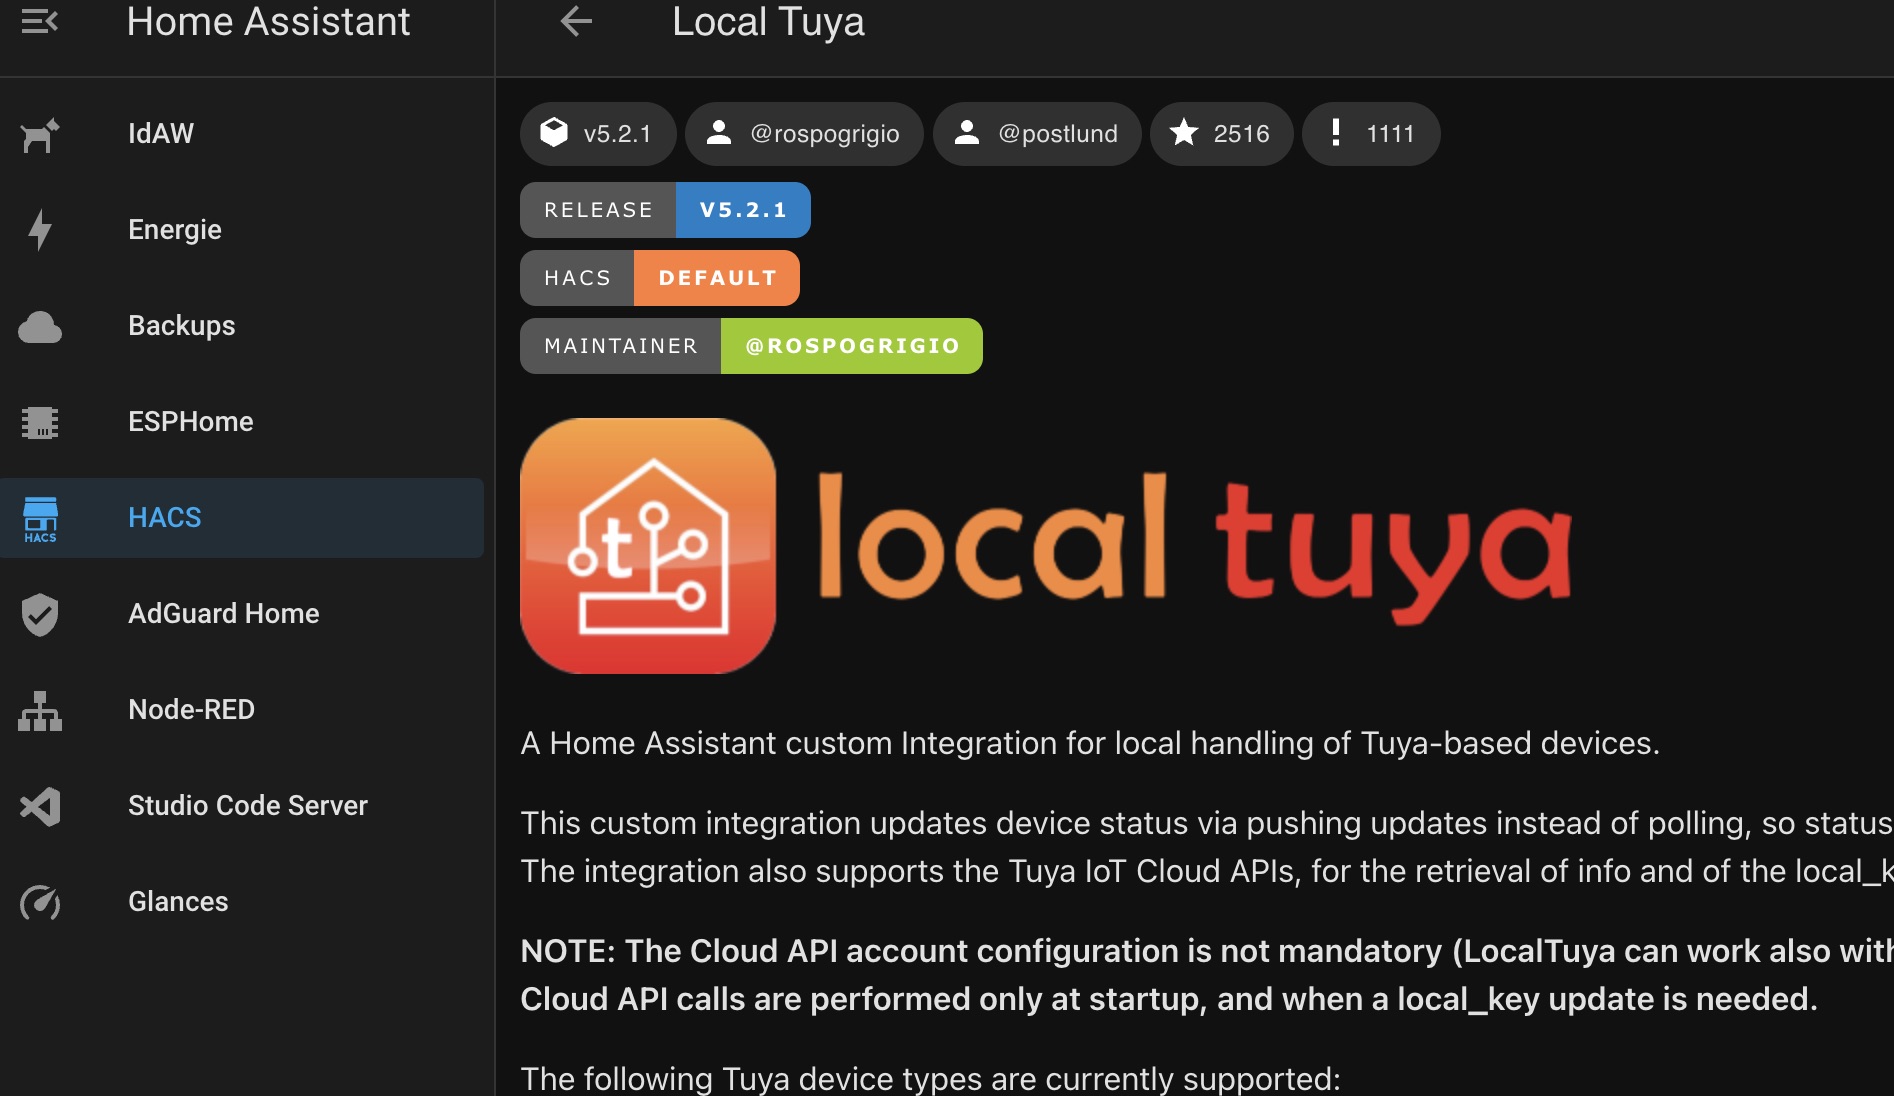Click the HACS store icon

click(40, 519)
